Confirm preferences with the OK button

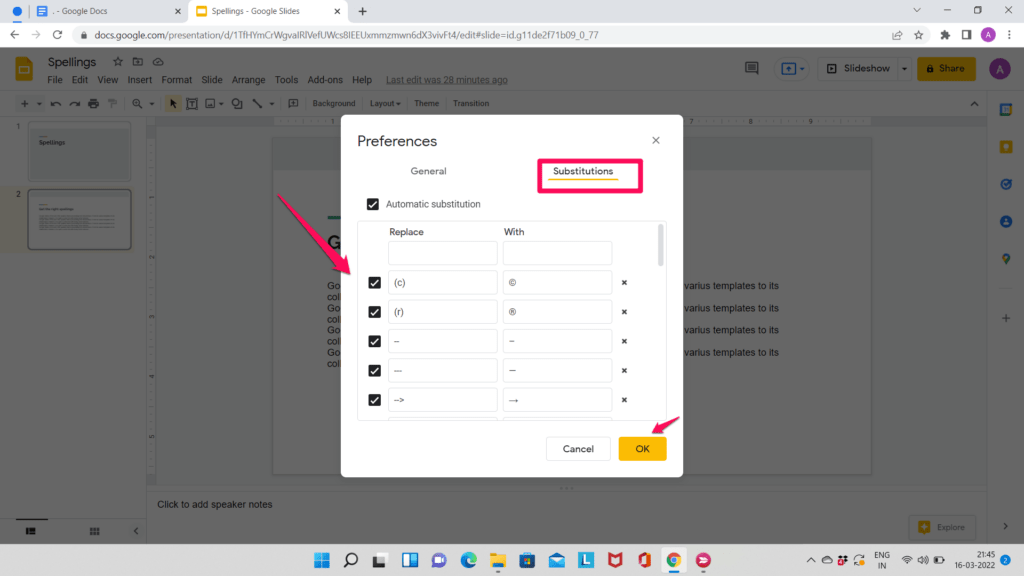point(642,448)
